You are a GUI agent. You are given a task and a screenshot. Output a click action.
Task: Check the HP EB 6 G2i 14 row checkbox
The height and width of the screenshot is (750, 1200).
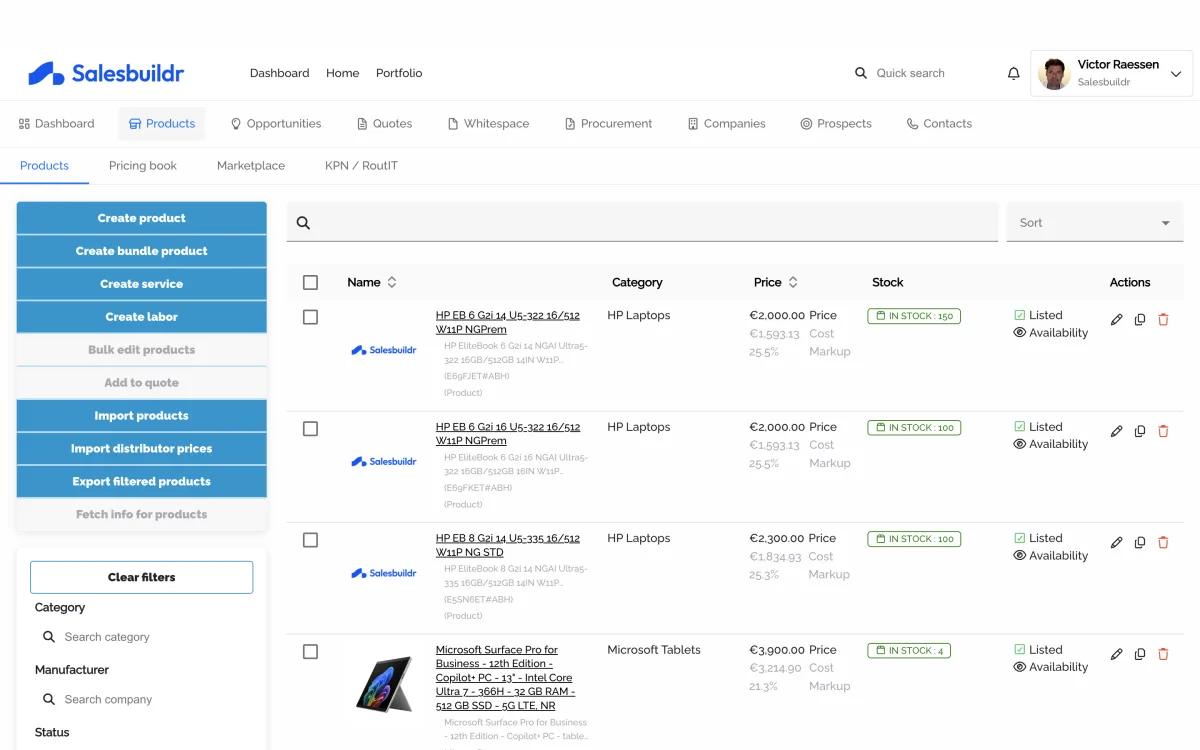click(310, 317)
